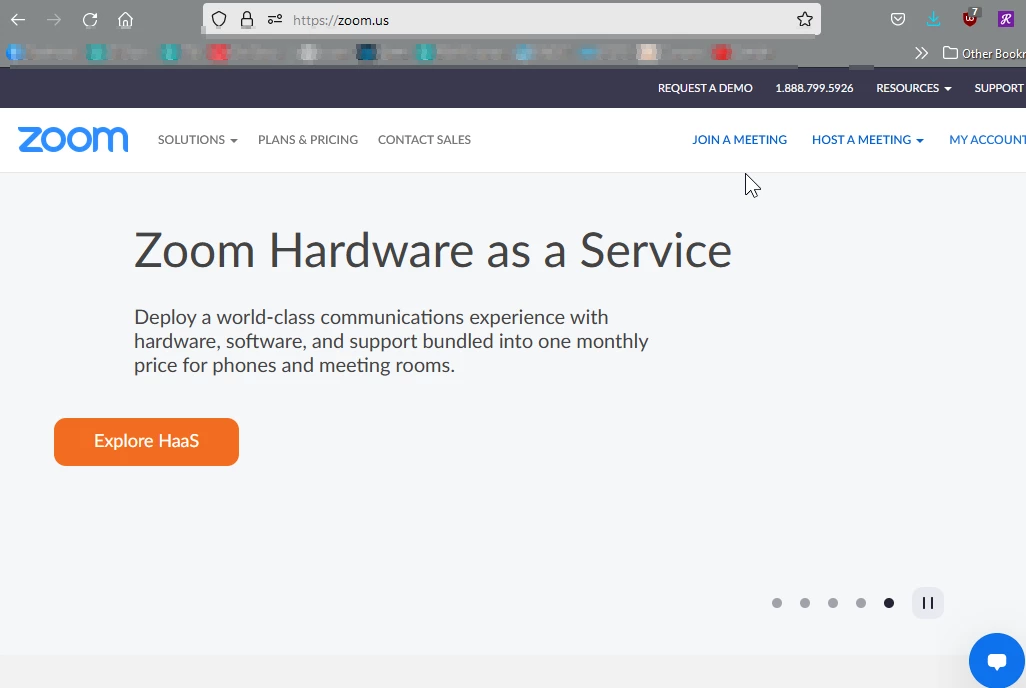Screen dimensions: 1026x688
Task: Open tracking protection shield icon
Action: click(219, 20)
